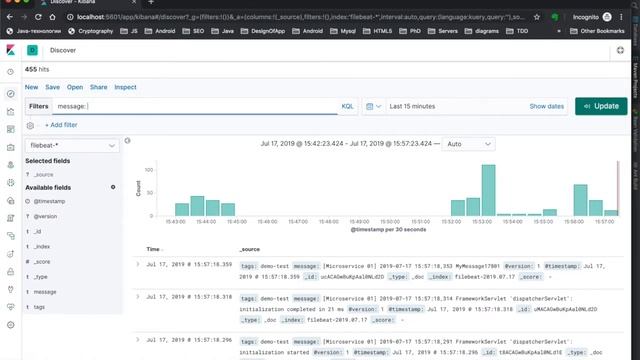Open the Servers bookmark folder
640x360 pixels.
[x=443, y=31]
